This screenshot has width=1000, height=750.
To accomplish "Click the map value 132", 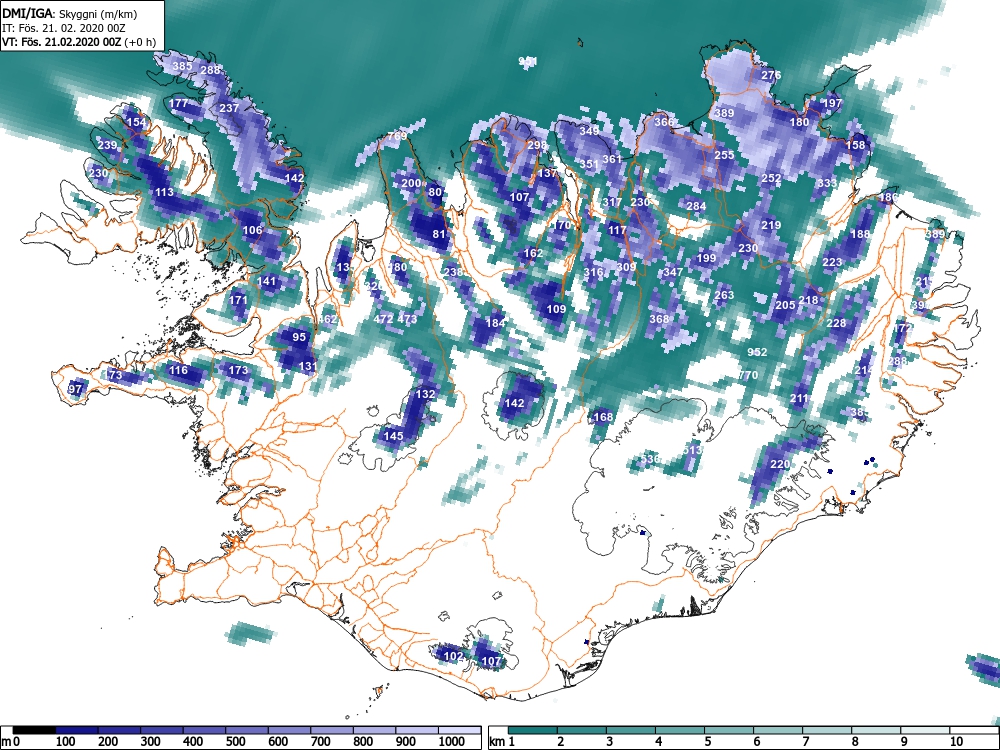I will click(425, 393).
